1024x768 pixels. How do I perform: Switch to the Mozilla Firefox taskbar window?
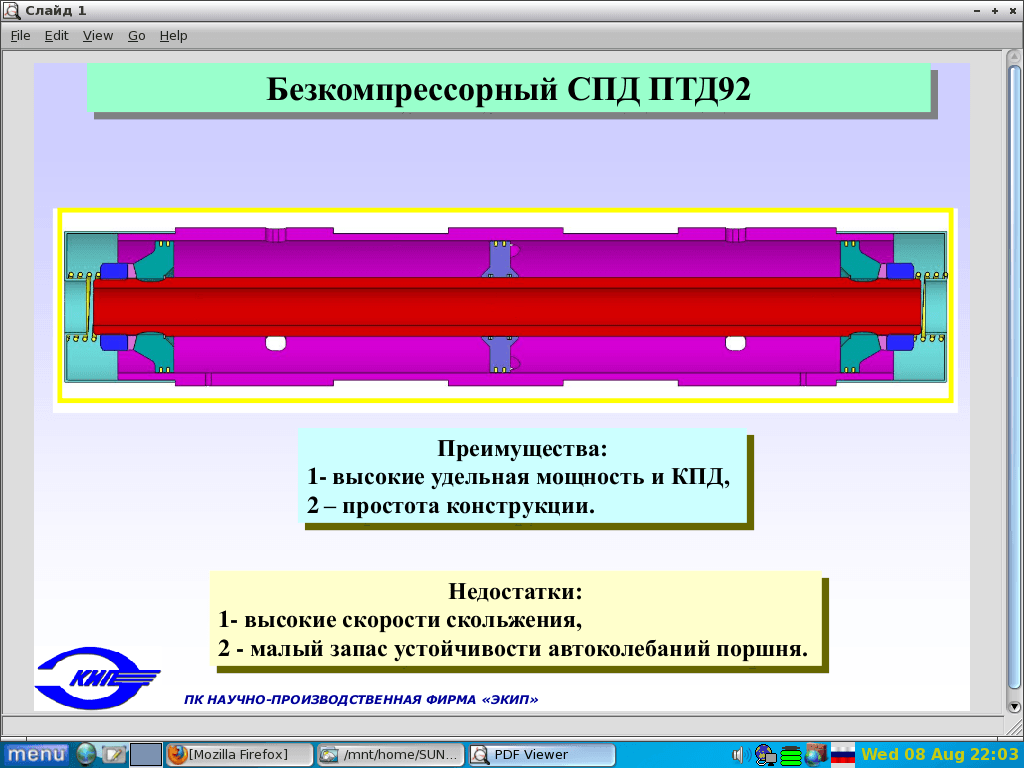click(239, 754)
